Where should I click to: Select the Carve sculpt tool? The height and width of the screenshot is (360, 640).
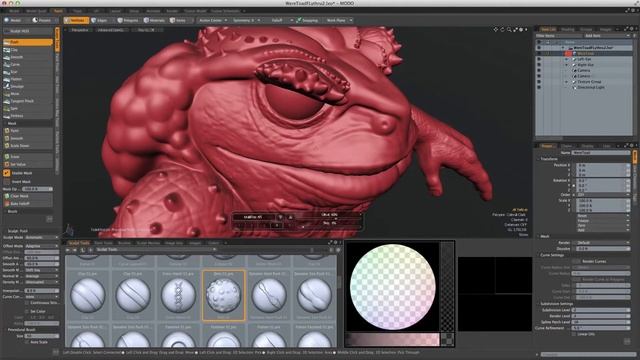coord(28,64)
